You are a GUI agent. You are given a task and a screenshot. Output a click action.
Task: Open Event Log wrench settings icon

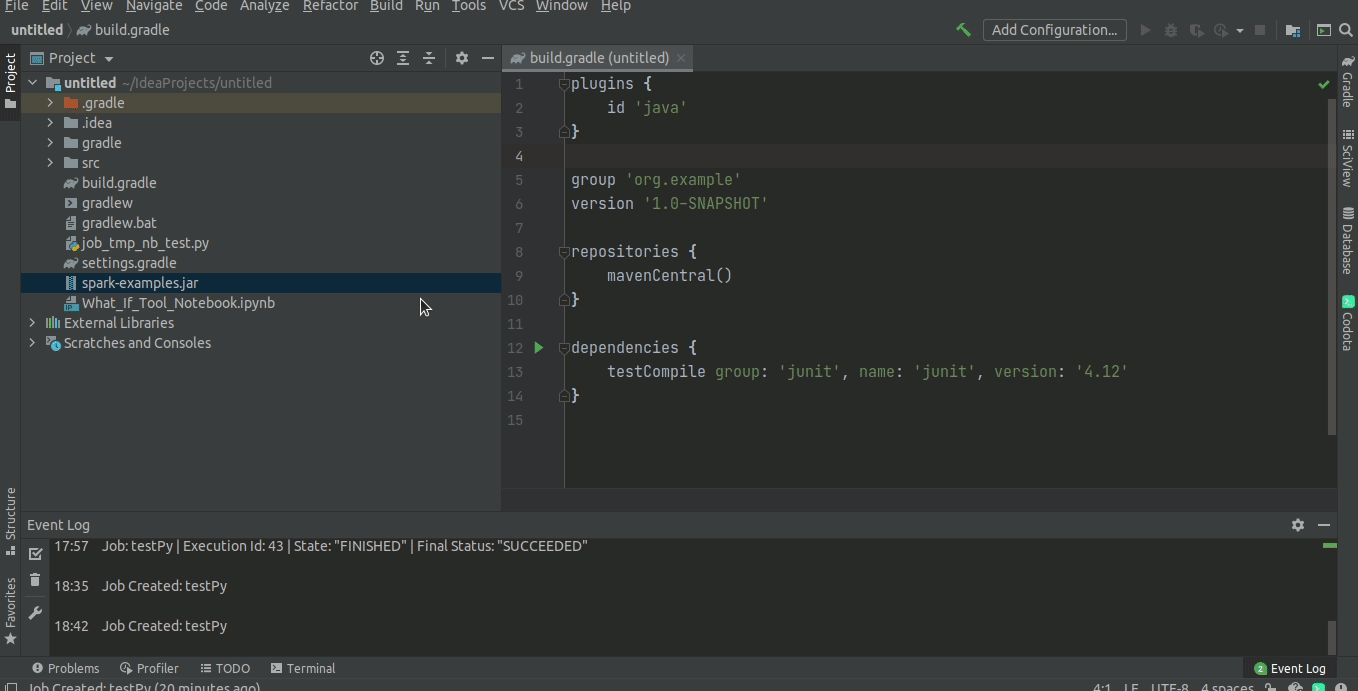(35, 613)
